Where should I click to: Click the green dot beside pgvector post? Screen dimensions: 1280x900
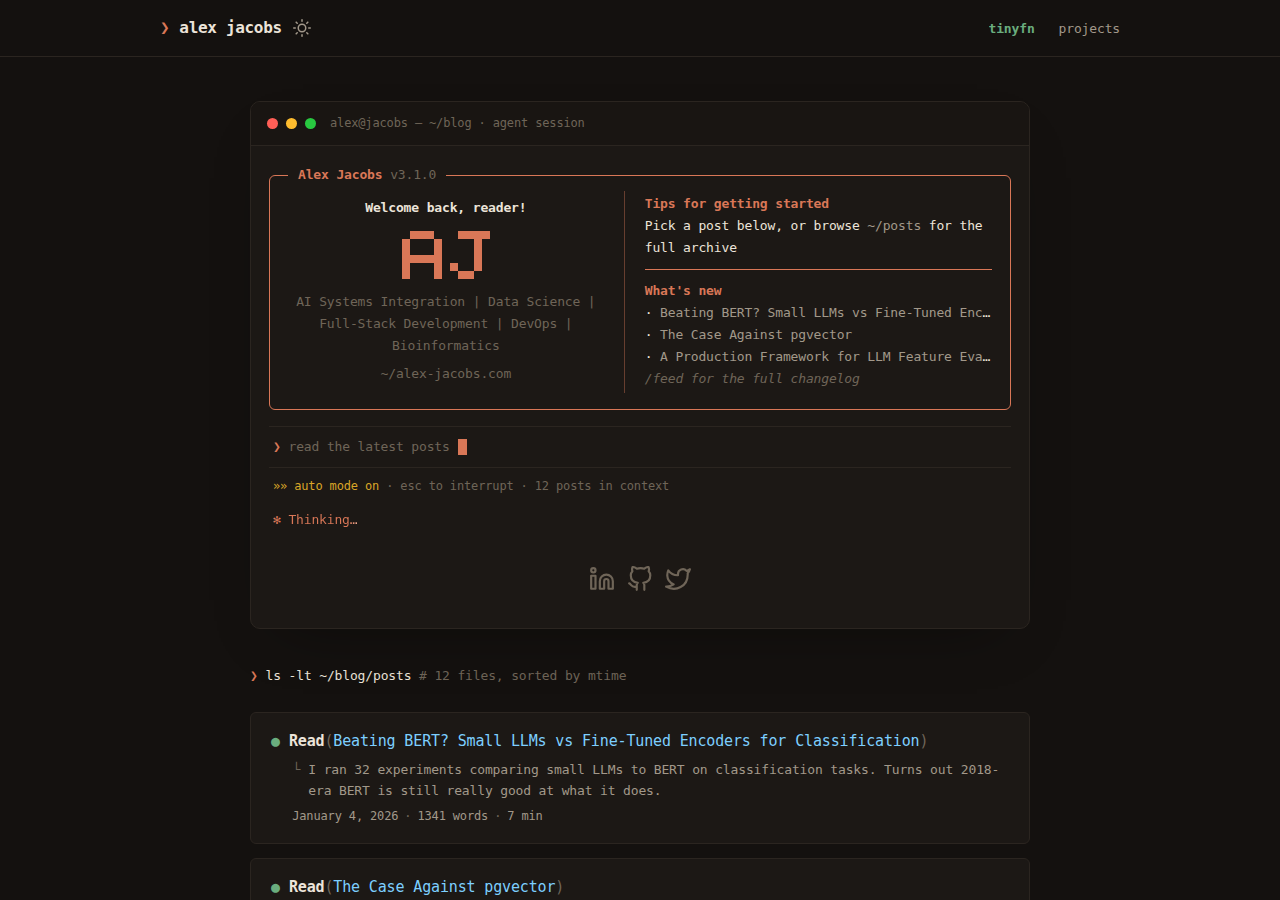point(275,888)
